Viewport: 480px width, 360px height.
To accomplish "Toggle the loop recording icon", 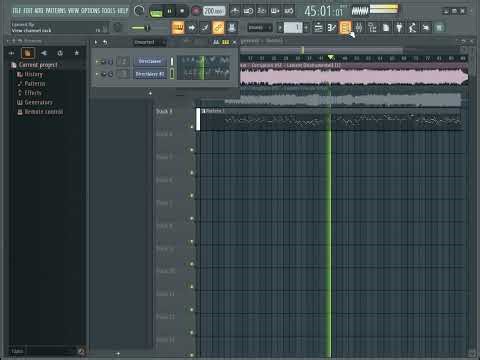I will tap(289, 11).
